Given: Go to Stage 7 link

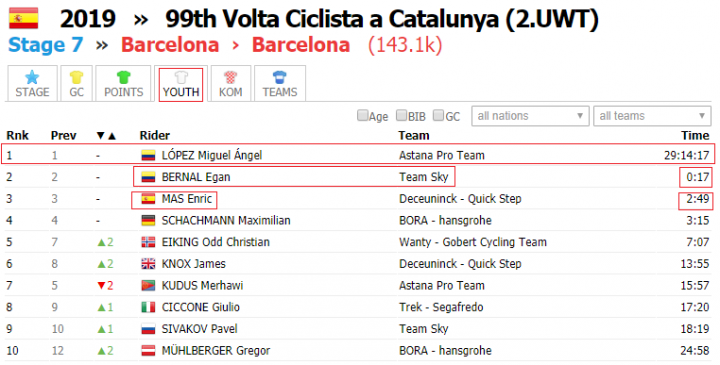Looking at the screenshot, I should (x=45, y=45).
